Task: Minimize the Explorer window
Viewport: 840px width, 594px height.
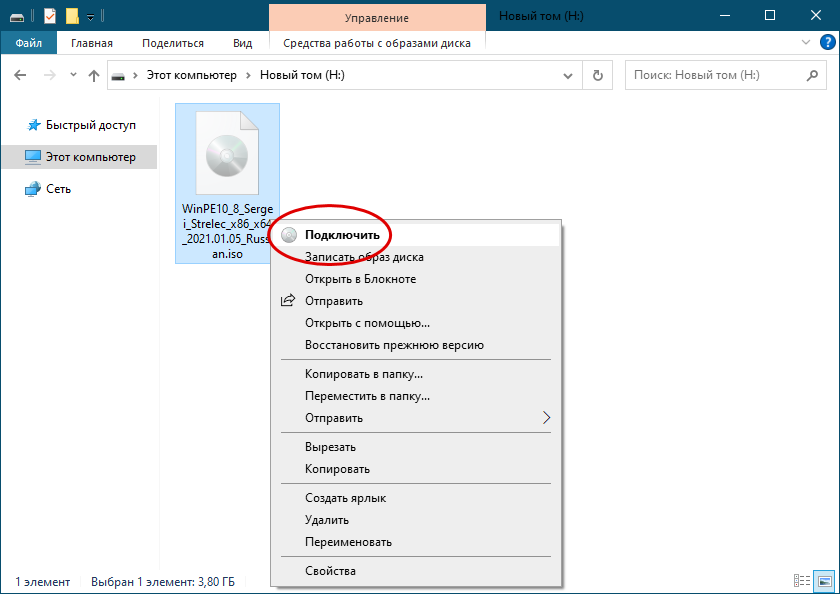Action: 725,16
